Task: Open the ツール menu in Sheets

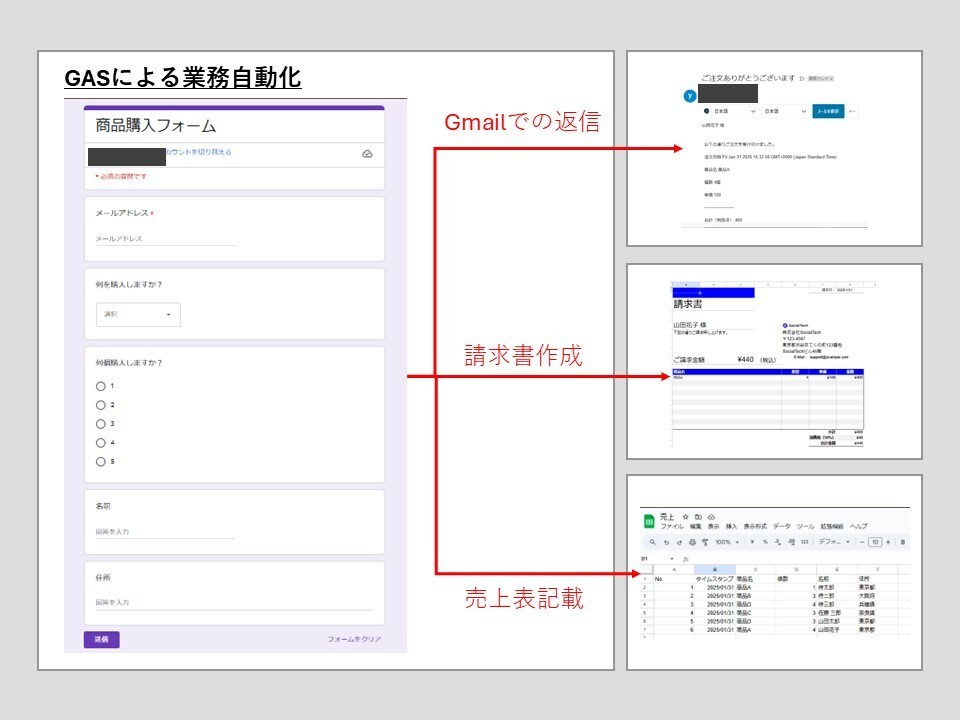Action: tap(805, 526)
